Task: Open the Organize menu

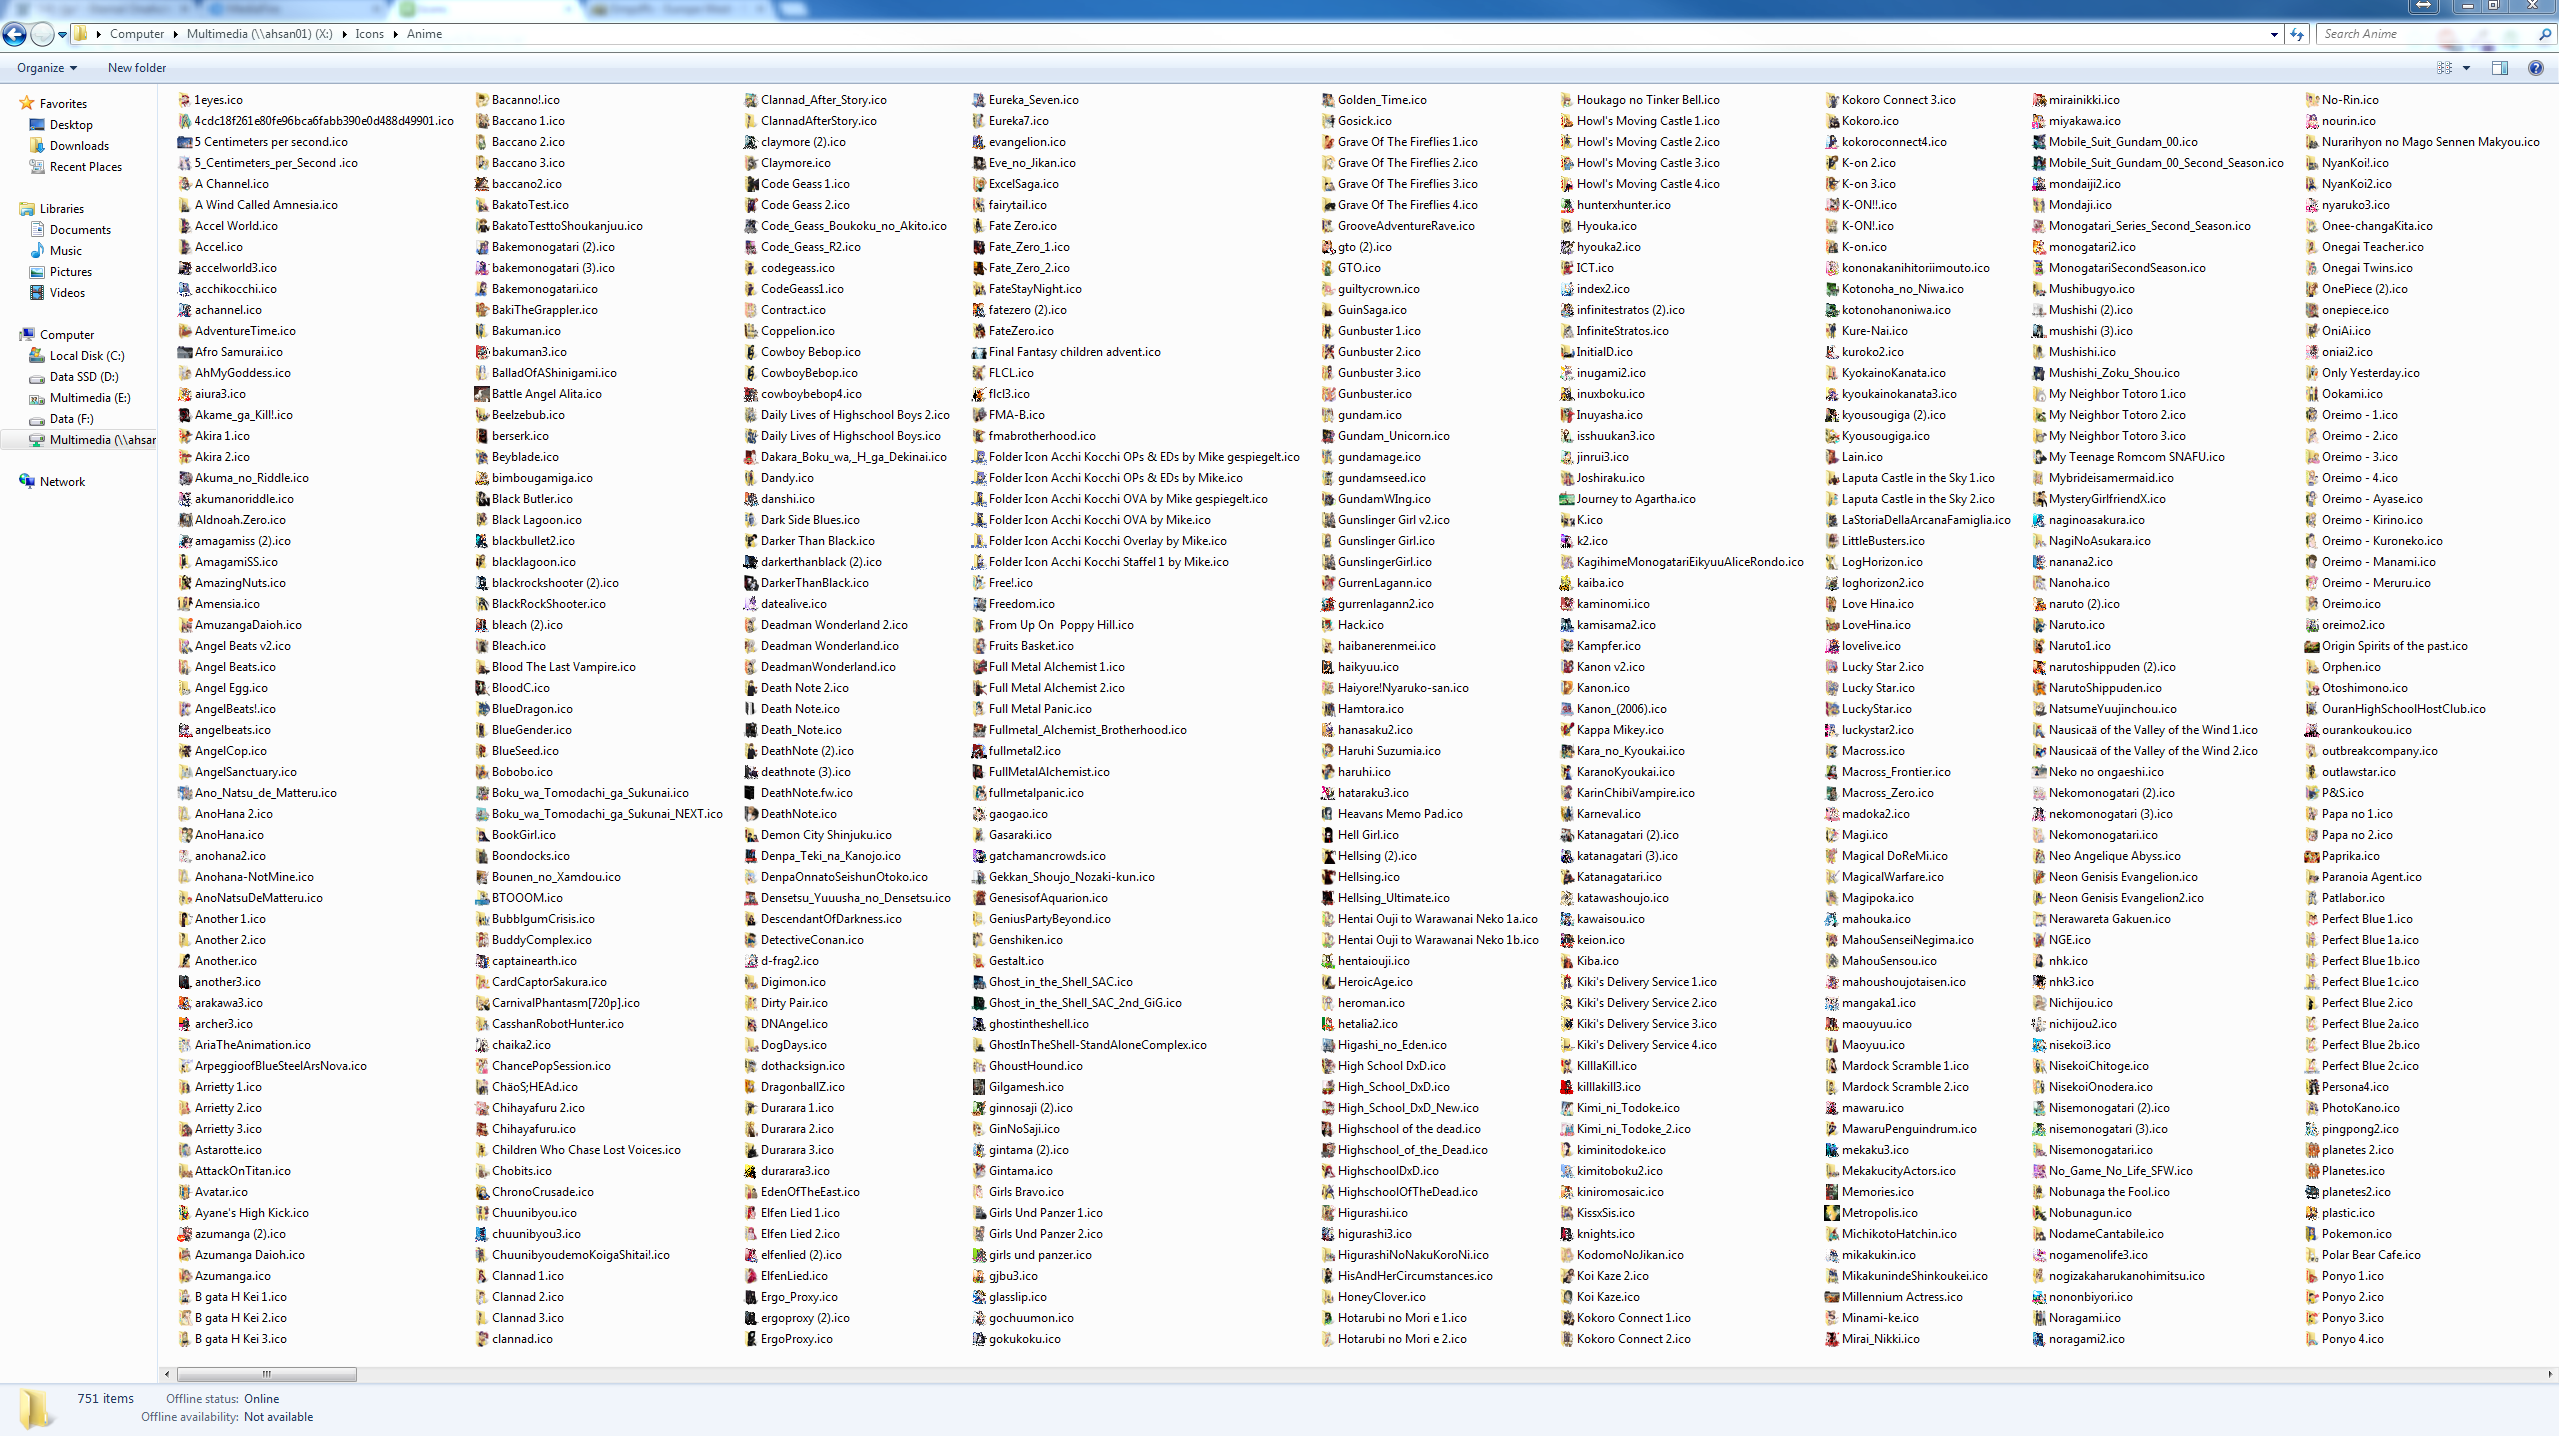Action: click(45, 68)
